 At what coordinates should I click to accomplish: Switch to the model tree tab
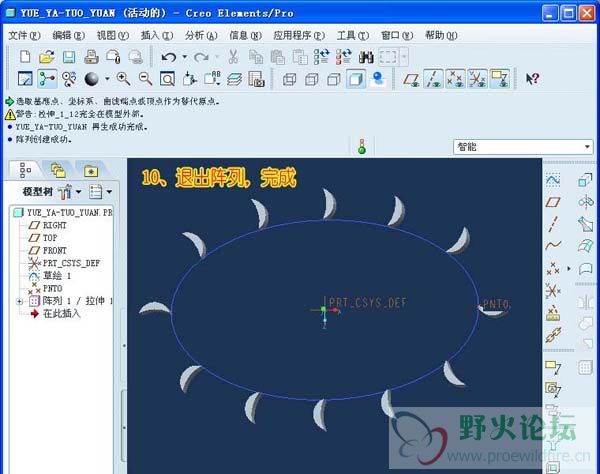25,170
